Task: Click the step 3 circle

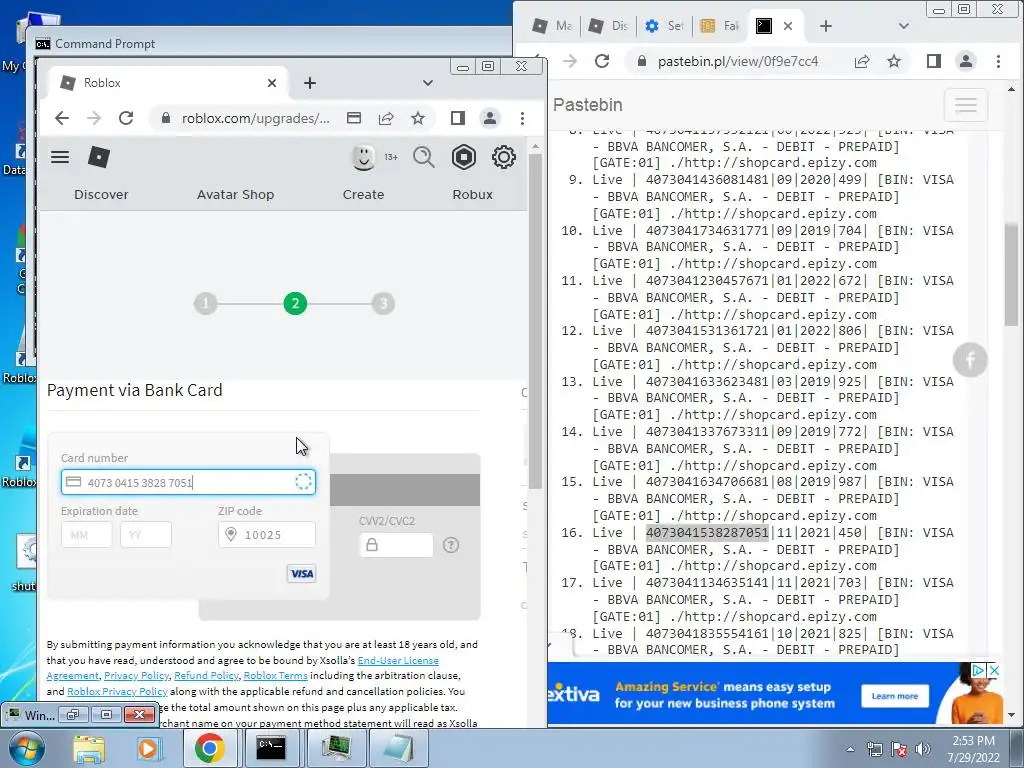Action: point(383,303)
